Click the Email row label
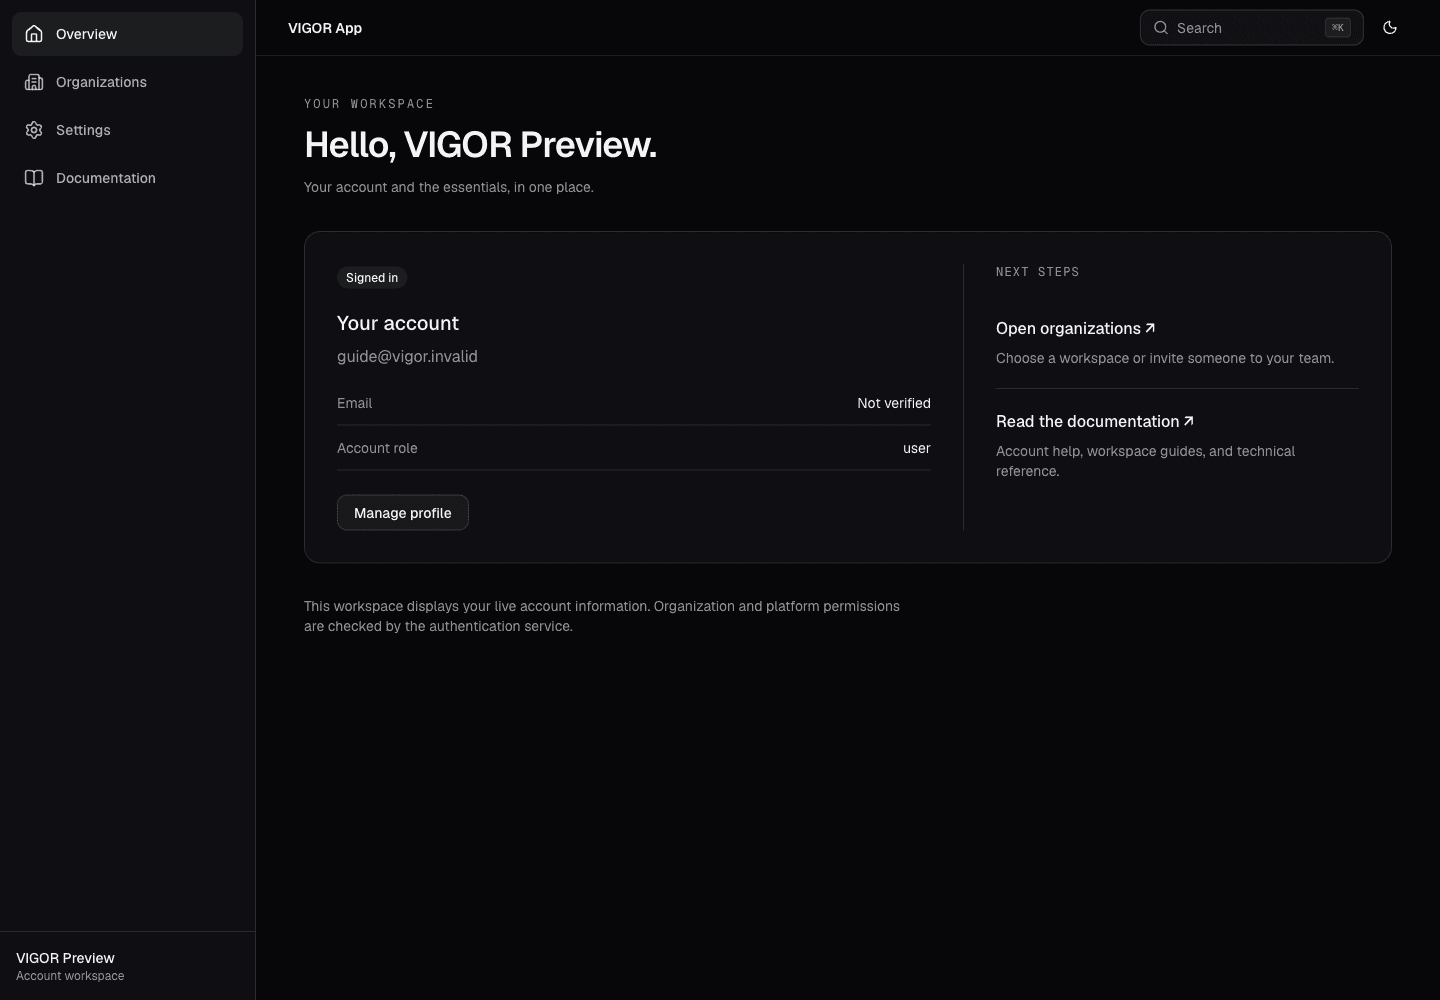Image resolution: width=1440 pixels, height=1000 pixels. pos(354,403)
